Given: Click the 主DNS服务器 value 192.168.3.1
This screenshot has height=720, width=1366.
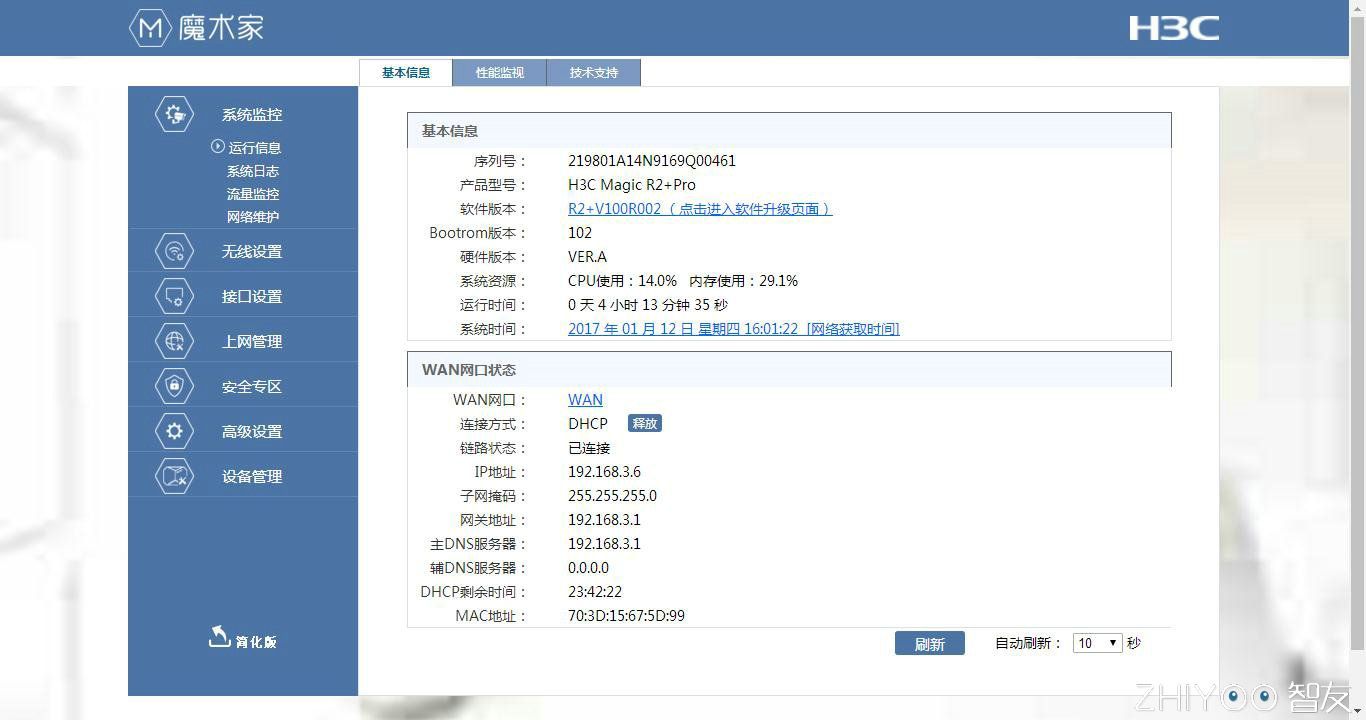Looking at the screenshot, I should (604, 544).
